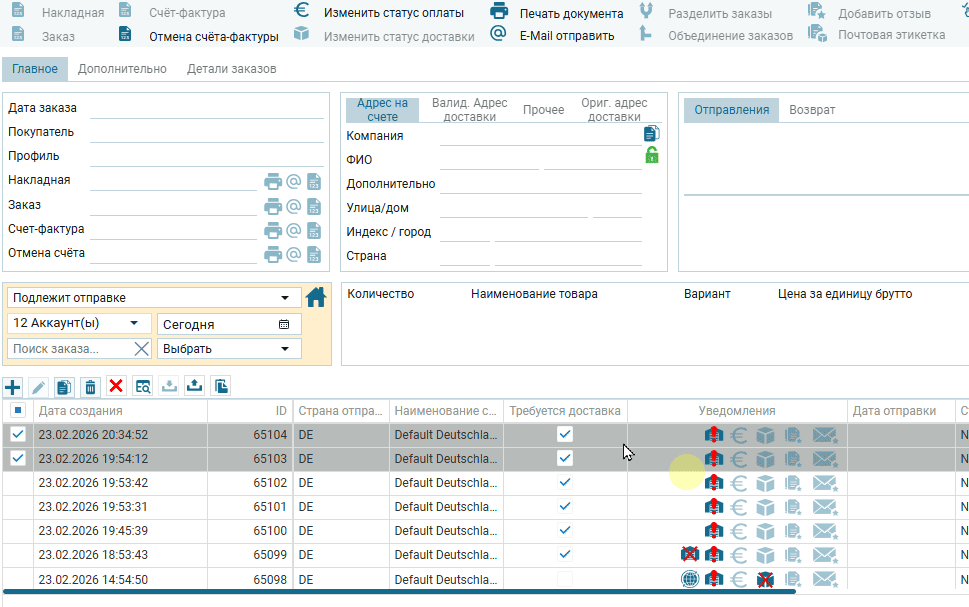Click the blue plus add order icon
The height and width of the screenshot is (607, 969).
(13, 387)
